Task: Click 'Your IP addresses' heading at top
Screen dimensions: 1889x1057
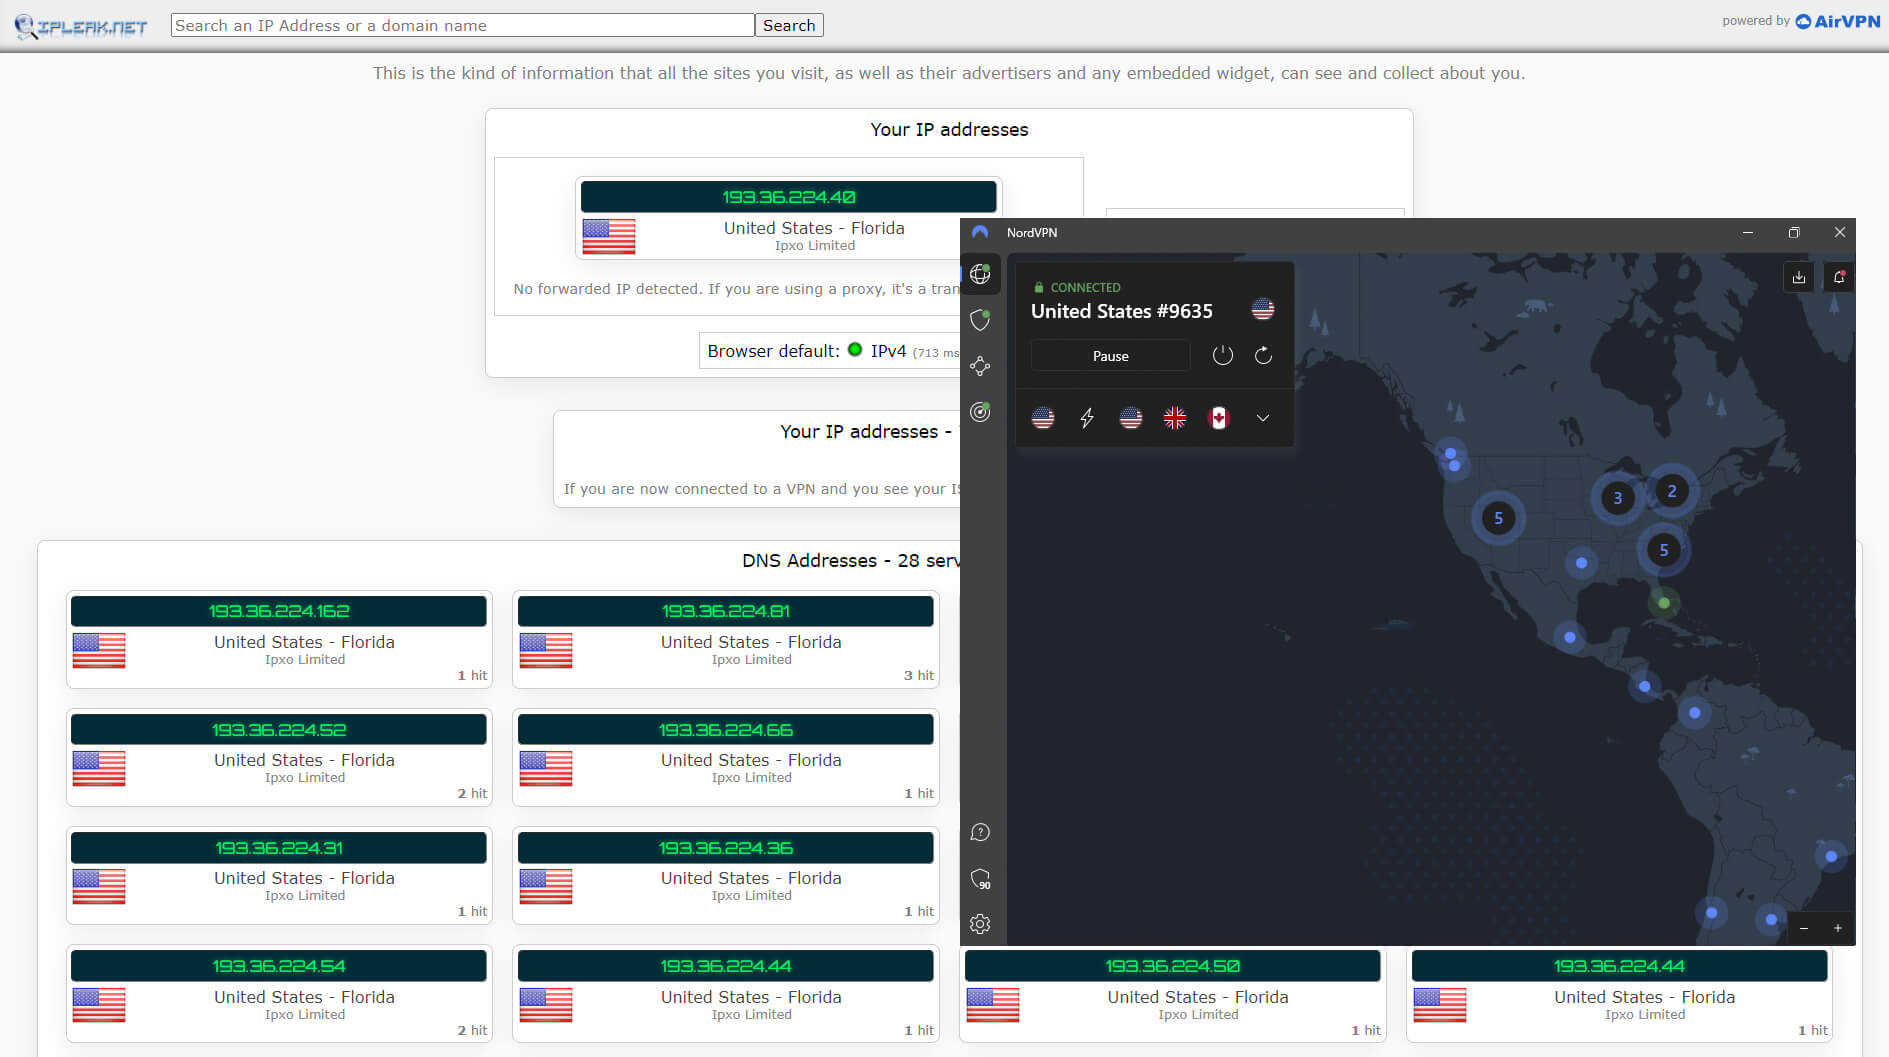Action: (949, 130)
